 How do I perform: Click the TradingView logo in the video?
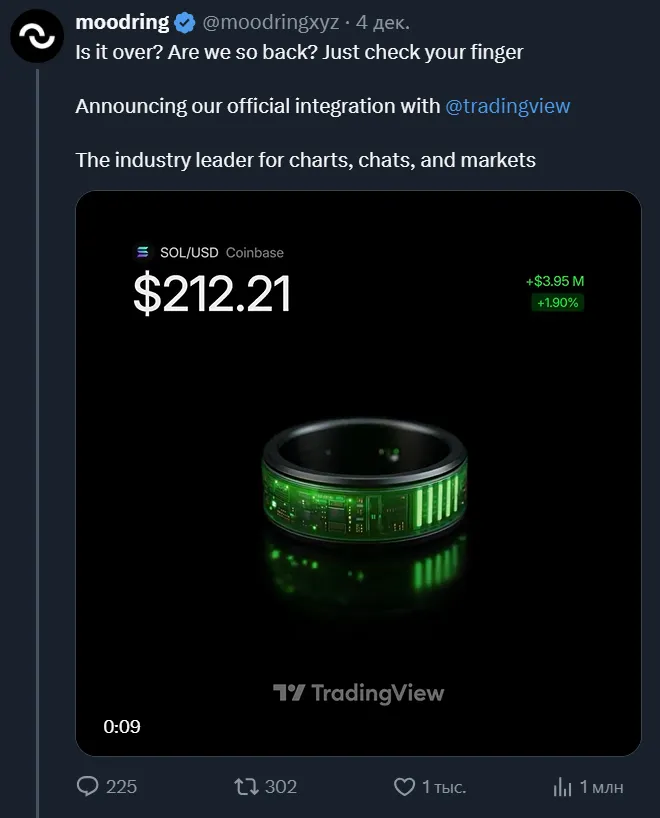point(359,693)
